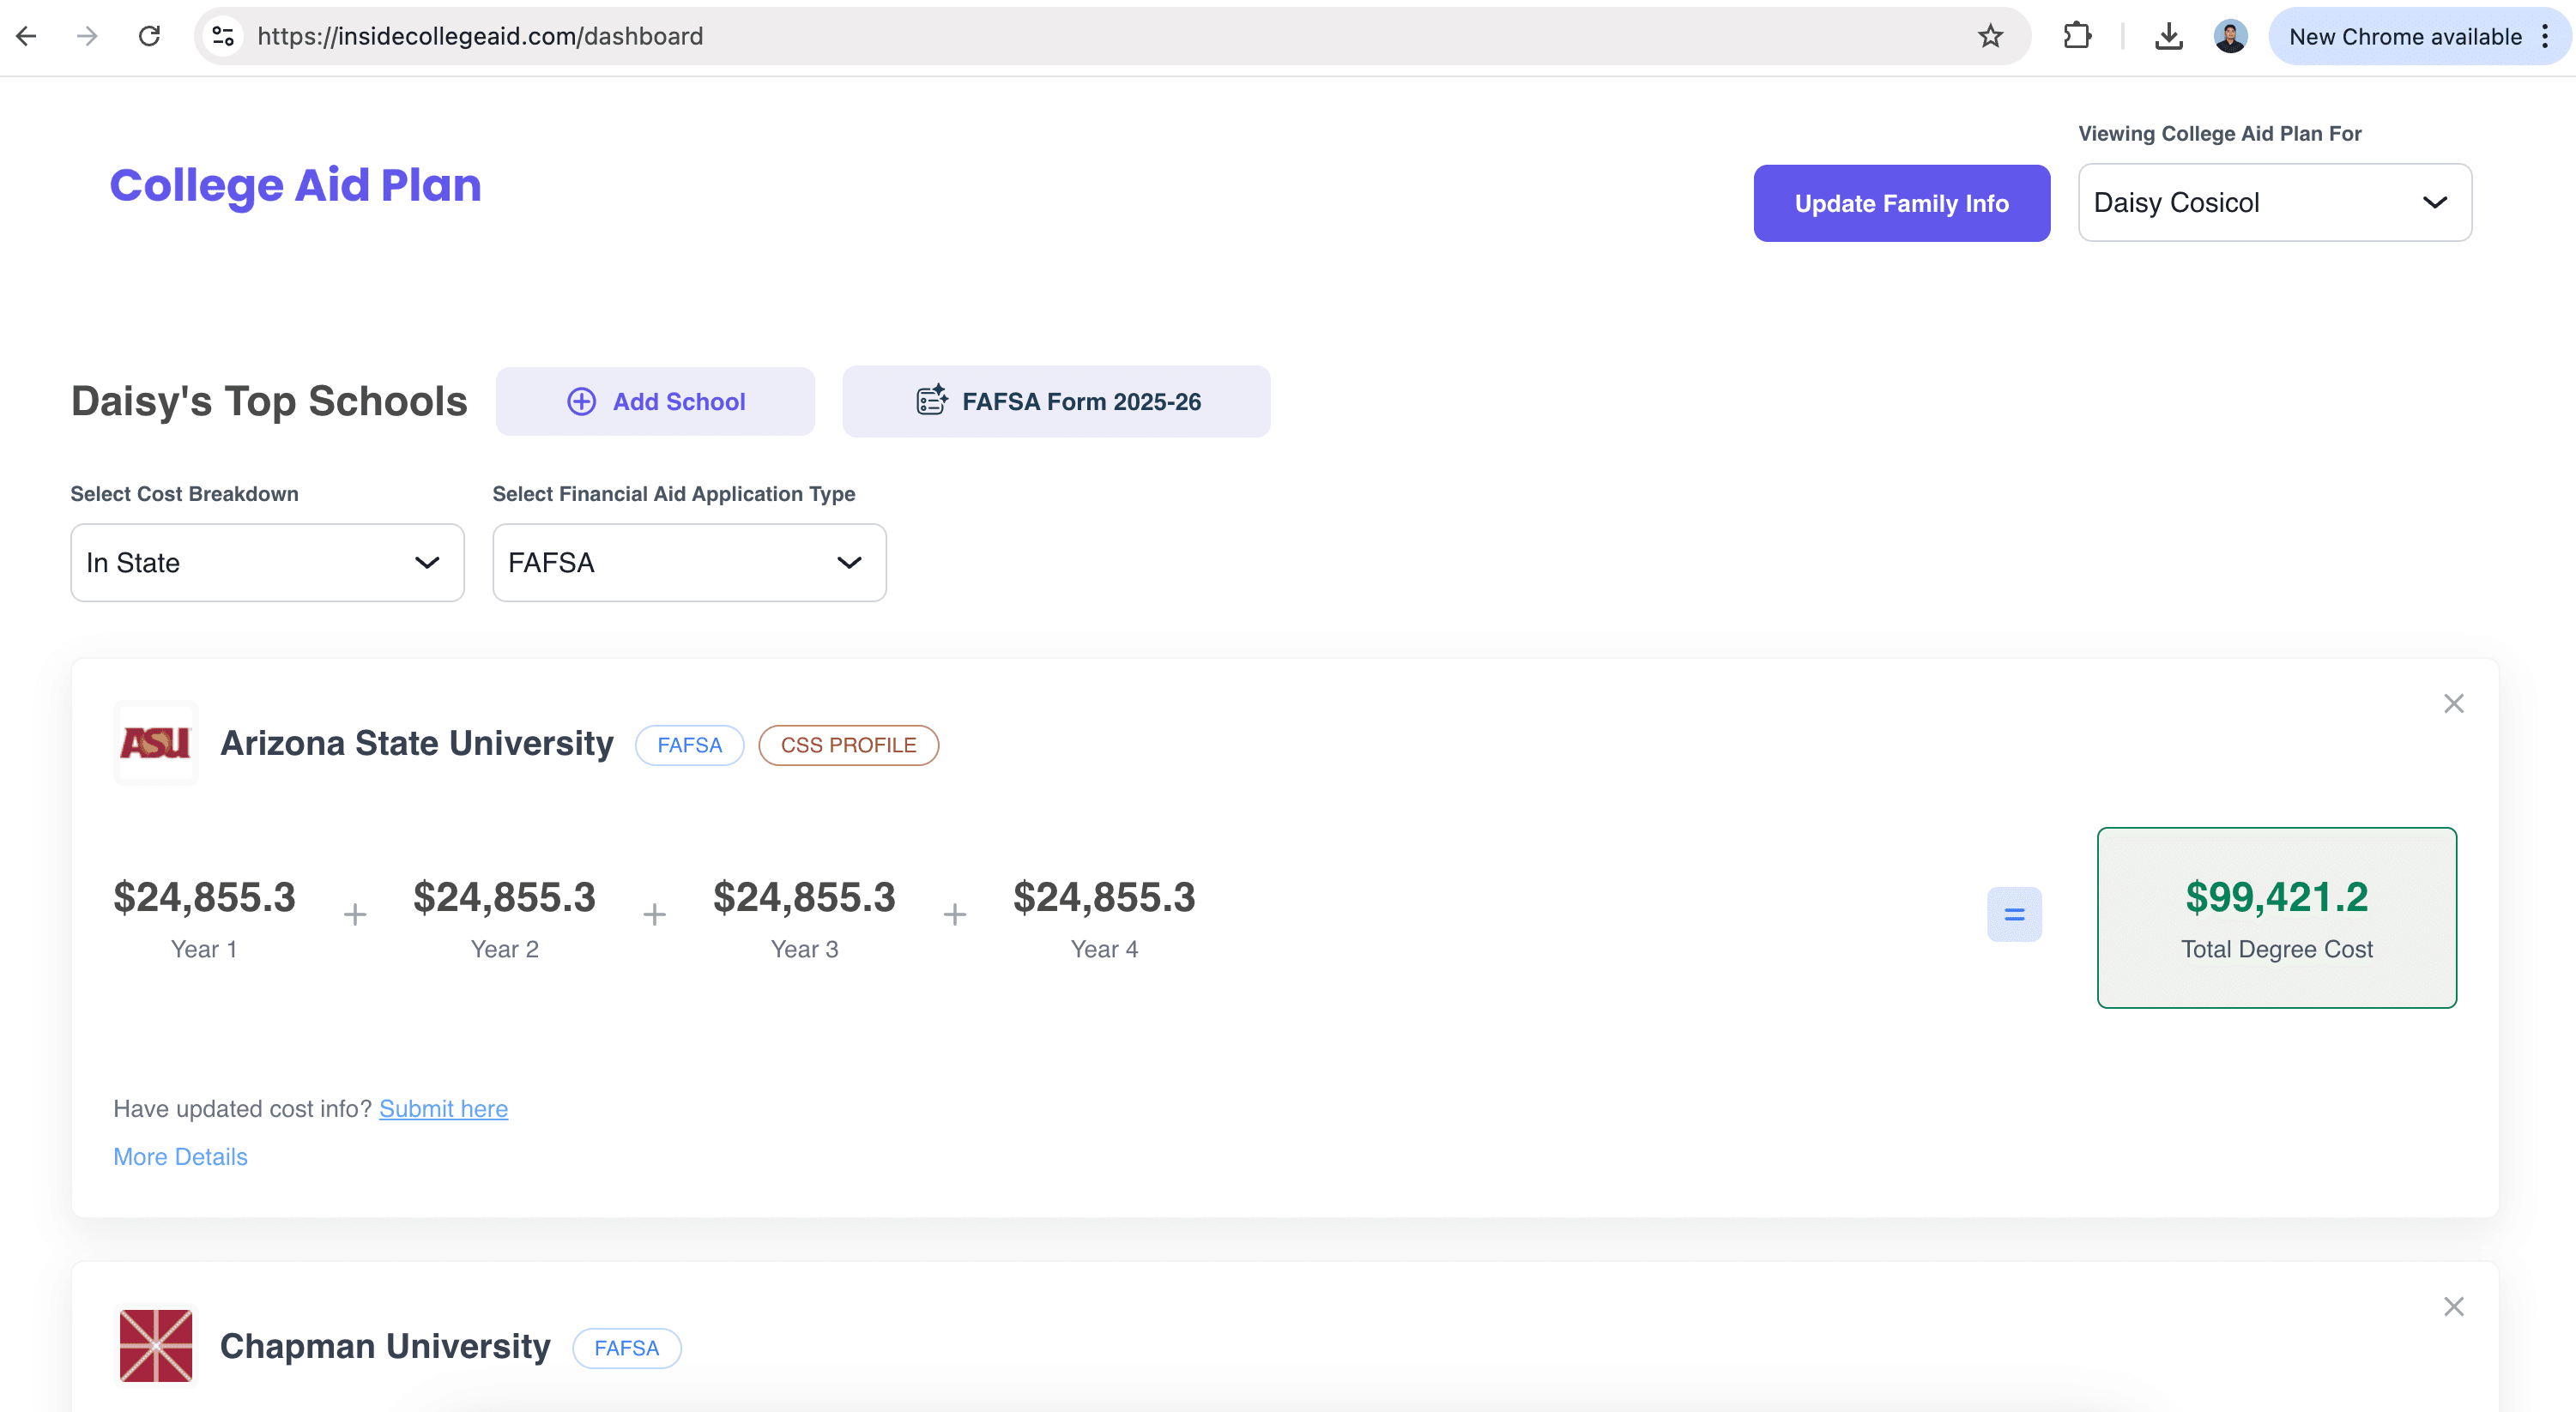Click the $99,421.2 Total Degree Cost box
The image size is (2576, 1412).
pyautogui.click(x=2276, y=917)
